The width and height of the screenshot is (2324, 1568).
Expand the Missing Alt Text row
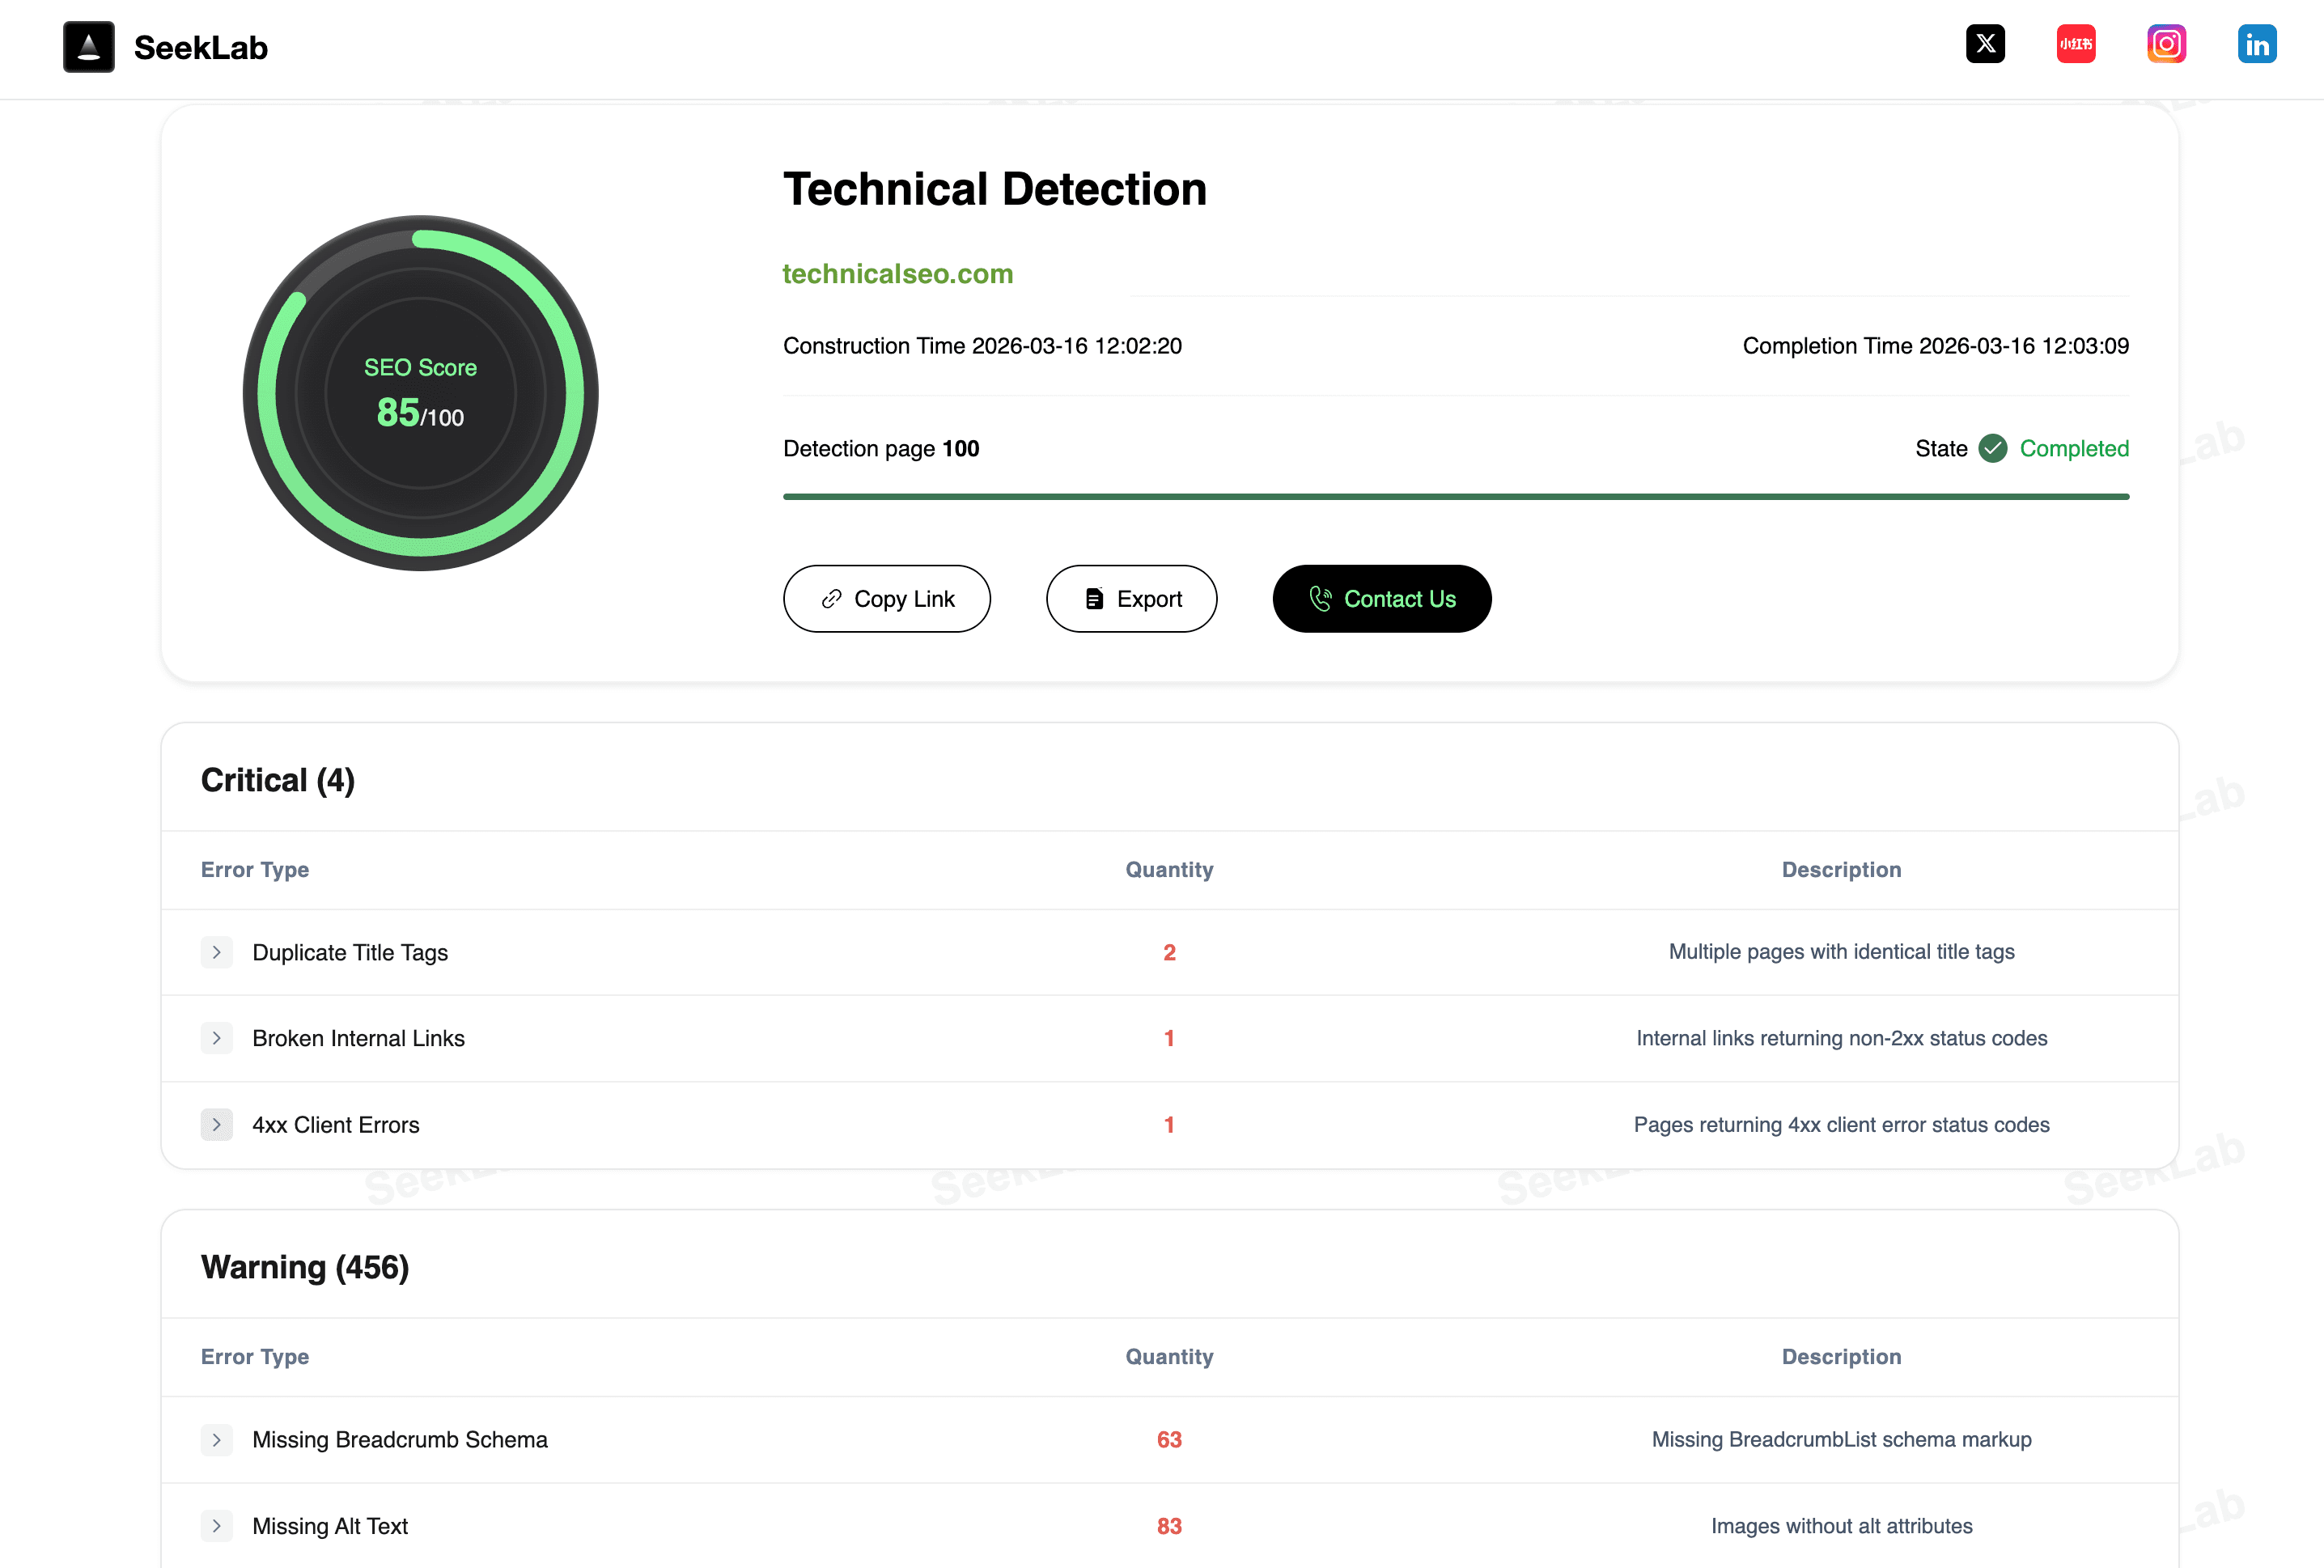(x=216, y=1526)
